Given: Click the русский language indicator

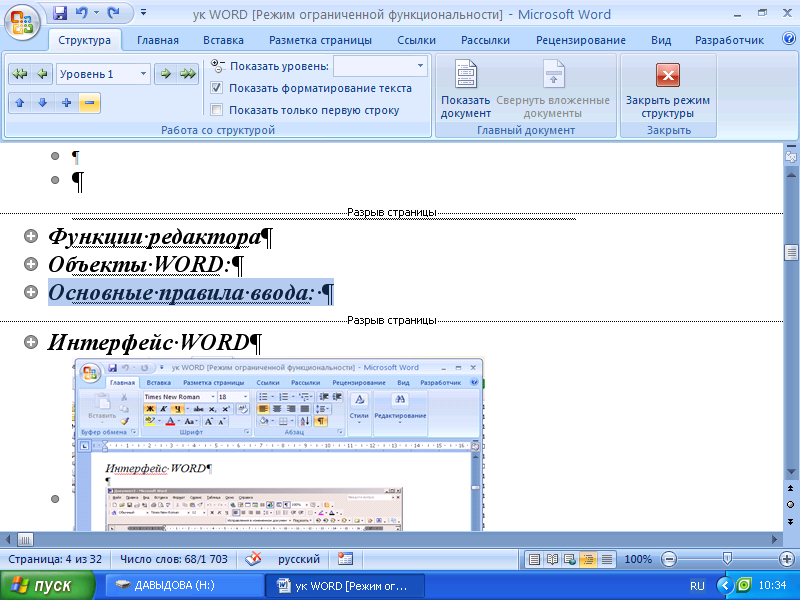Looking at the screenshot, I should pos(298,559).
